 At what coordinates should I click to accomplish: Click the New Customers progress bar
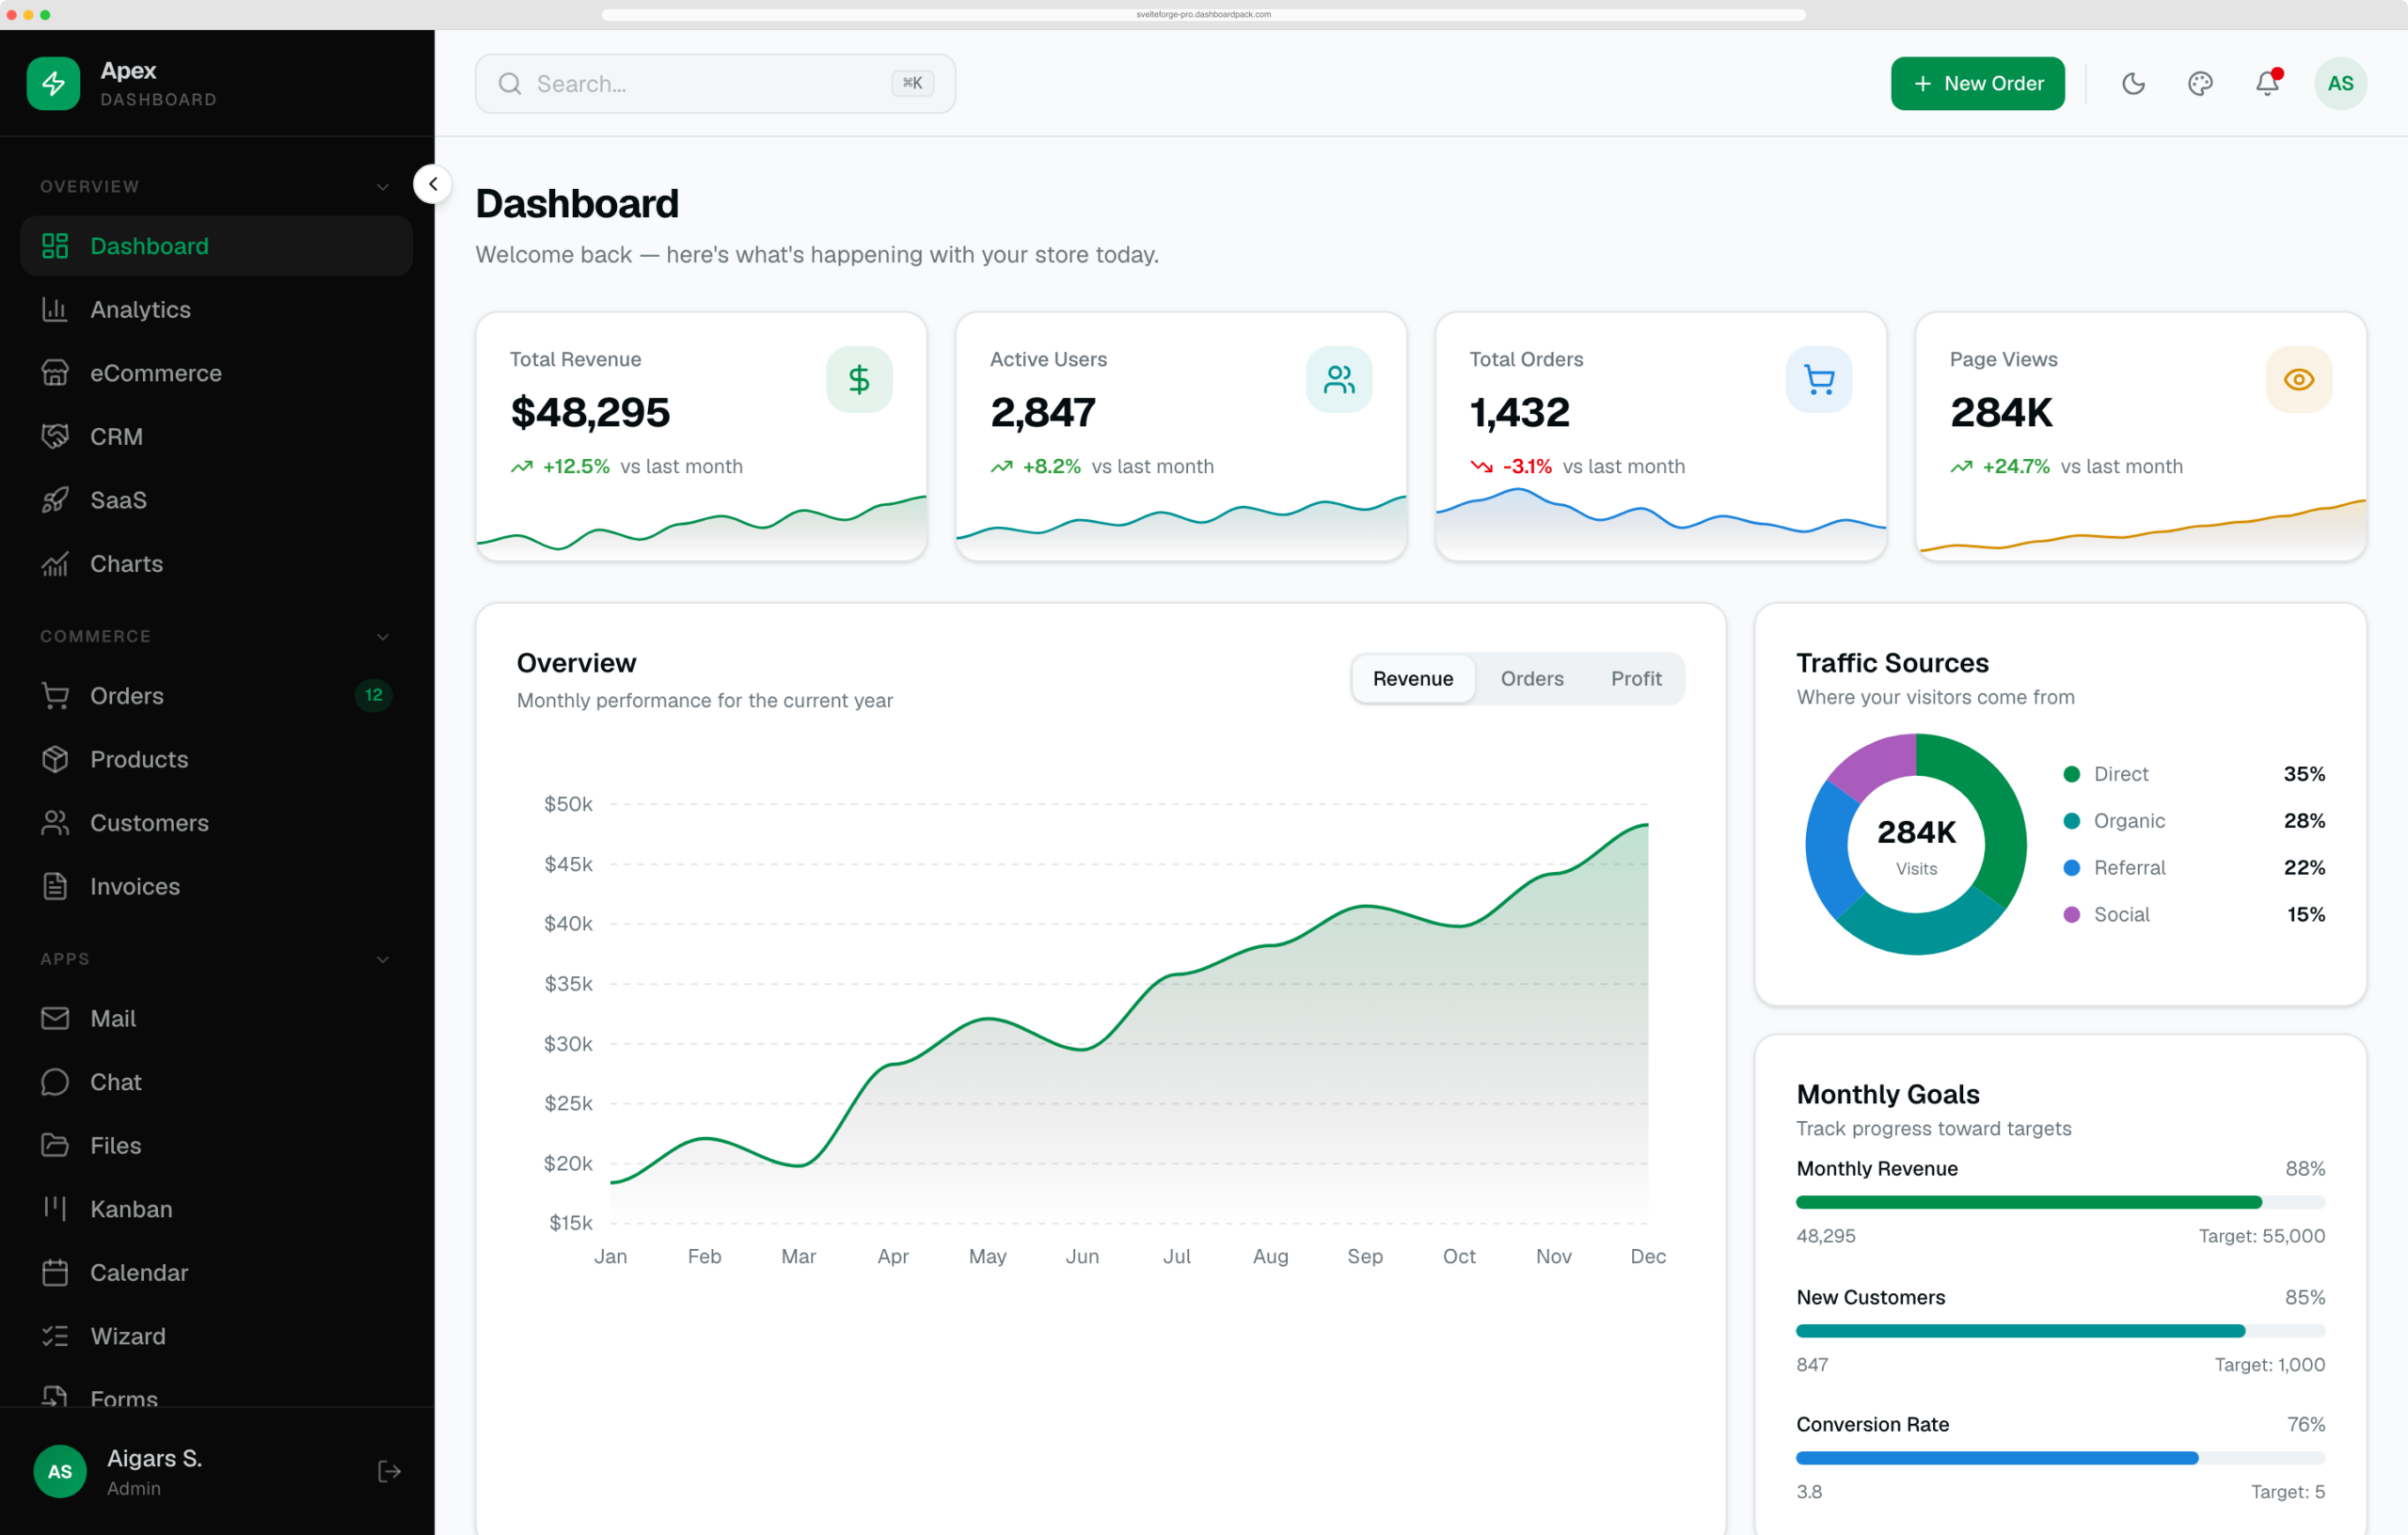[2060, 1331]
